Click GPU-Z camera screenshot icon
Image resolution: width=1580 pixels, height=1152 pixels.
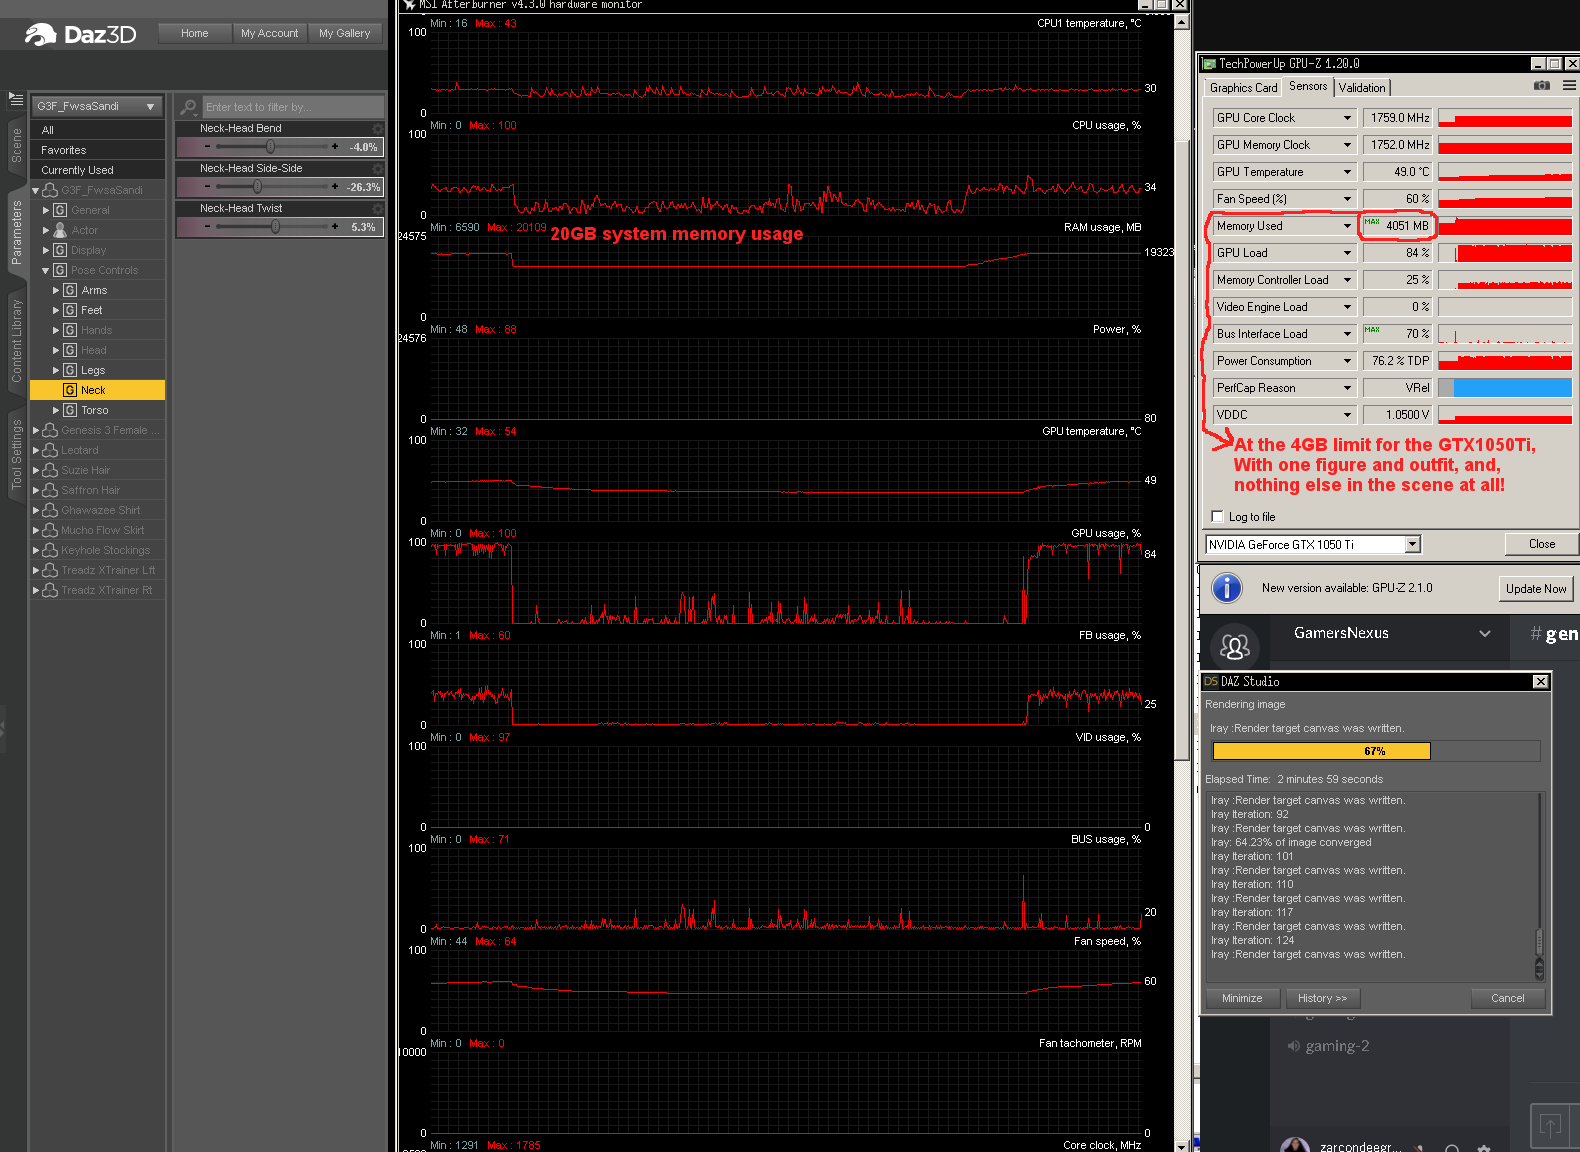[x=1542, y=86]
